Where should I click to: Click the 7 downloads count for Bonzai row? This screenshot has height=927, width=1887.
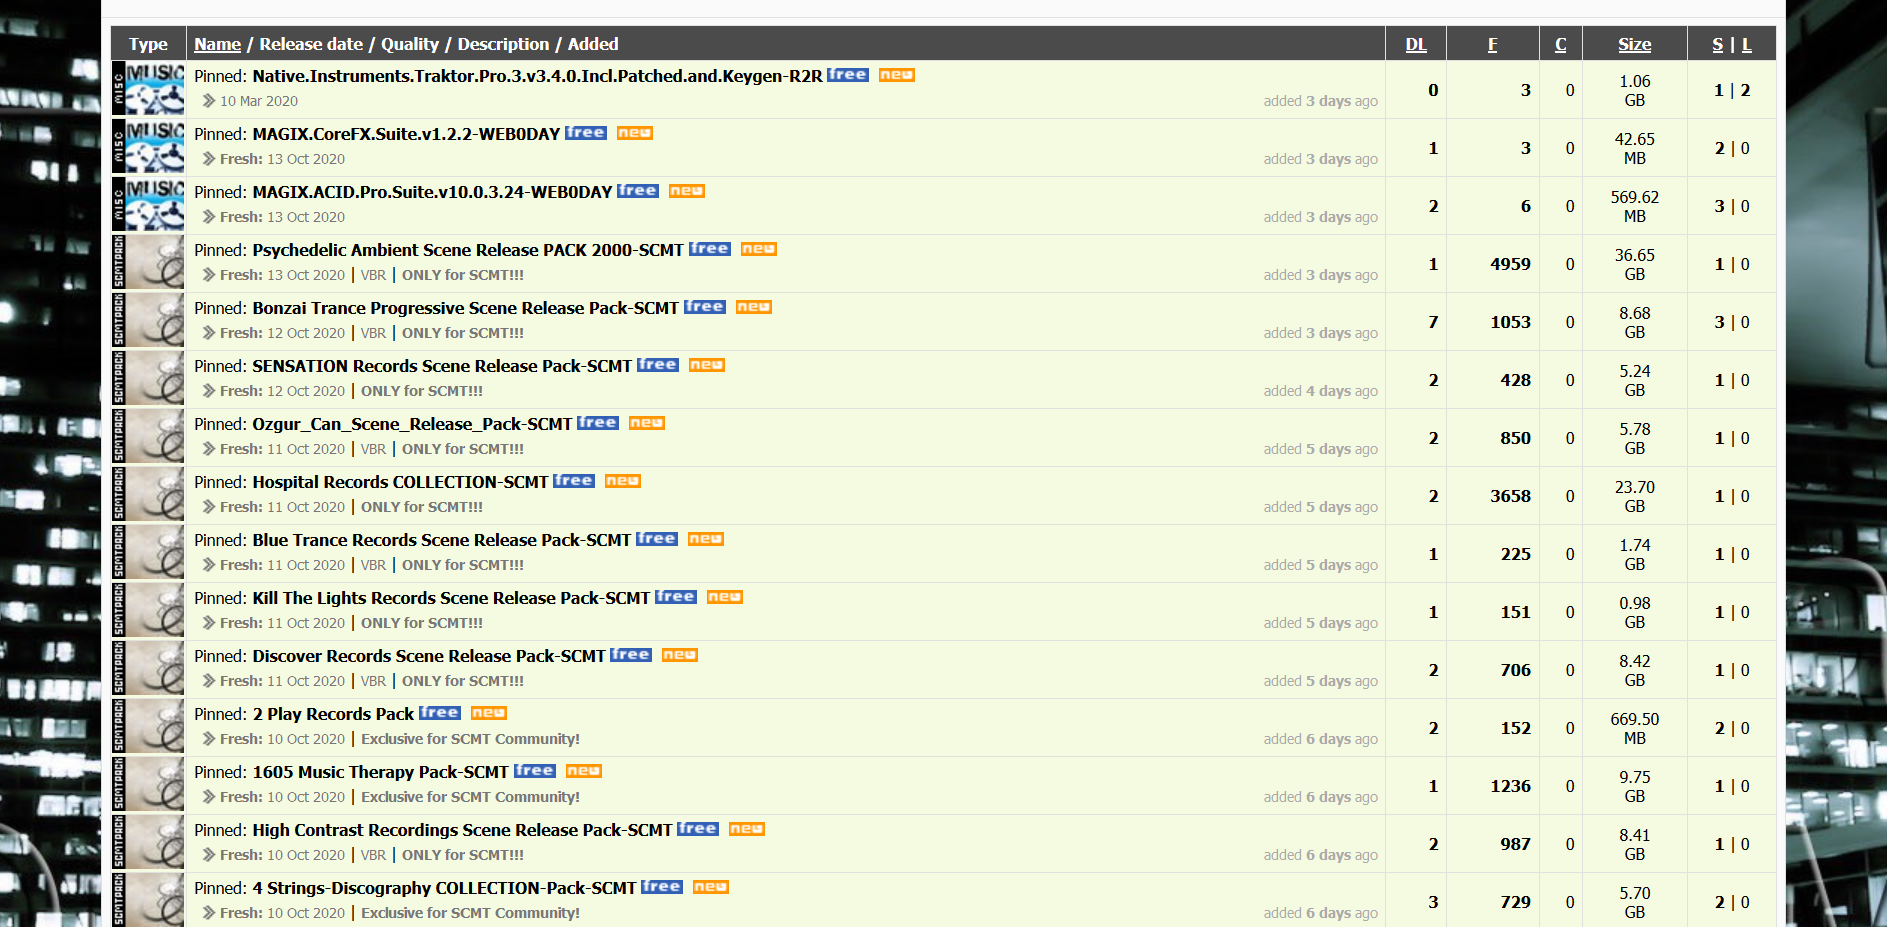(1433, 322)
